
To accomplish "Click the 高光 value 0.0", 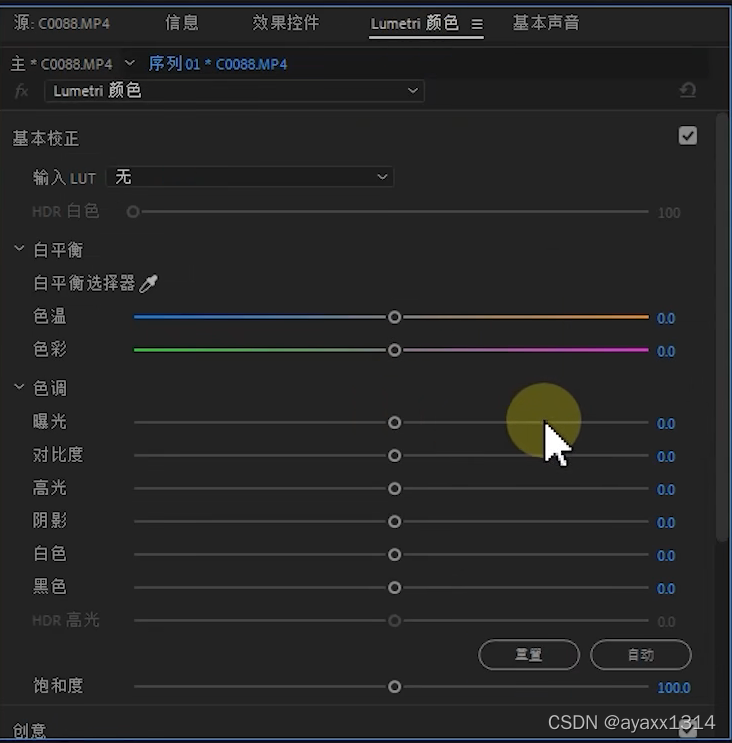I will (666, 490).
